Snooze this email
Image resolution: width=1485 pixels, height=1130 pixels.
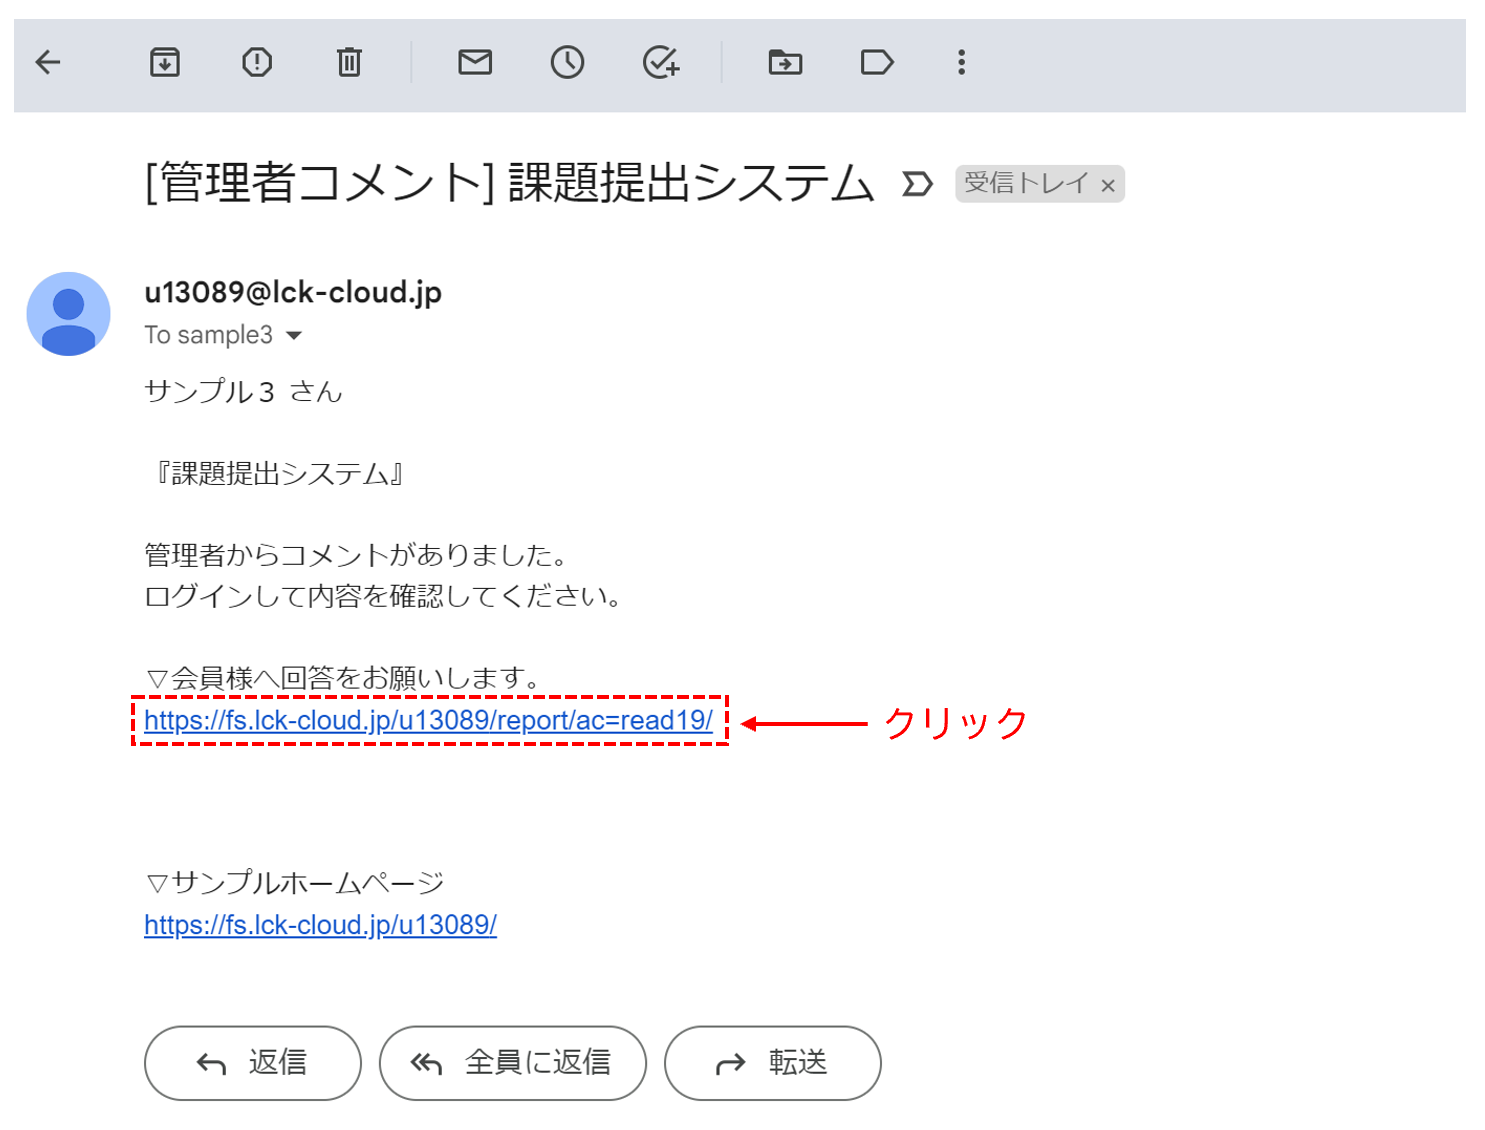[x=567, y=62]
